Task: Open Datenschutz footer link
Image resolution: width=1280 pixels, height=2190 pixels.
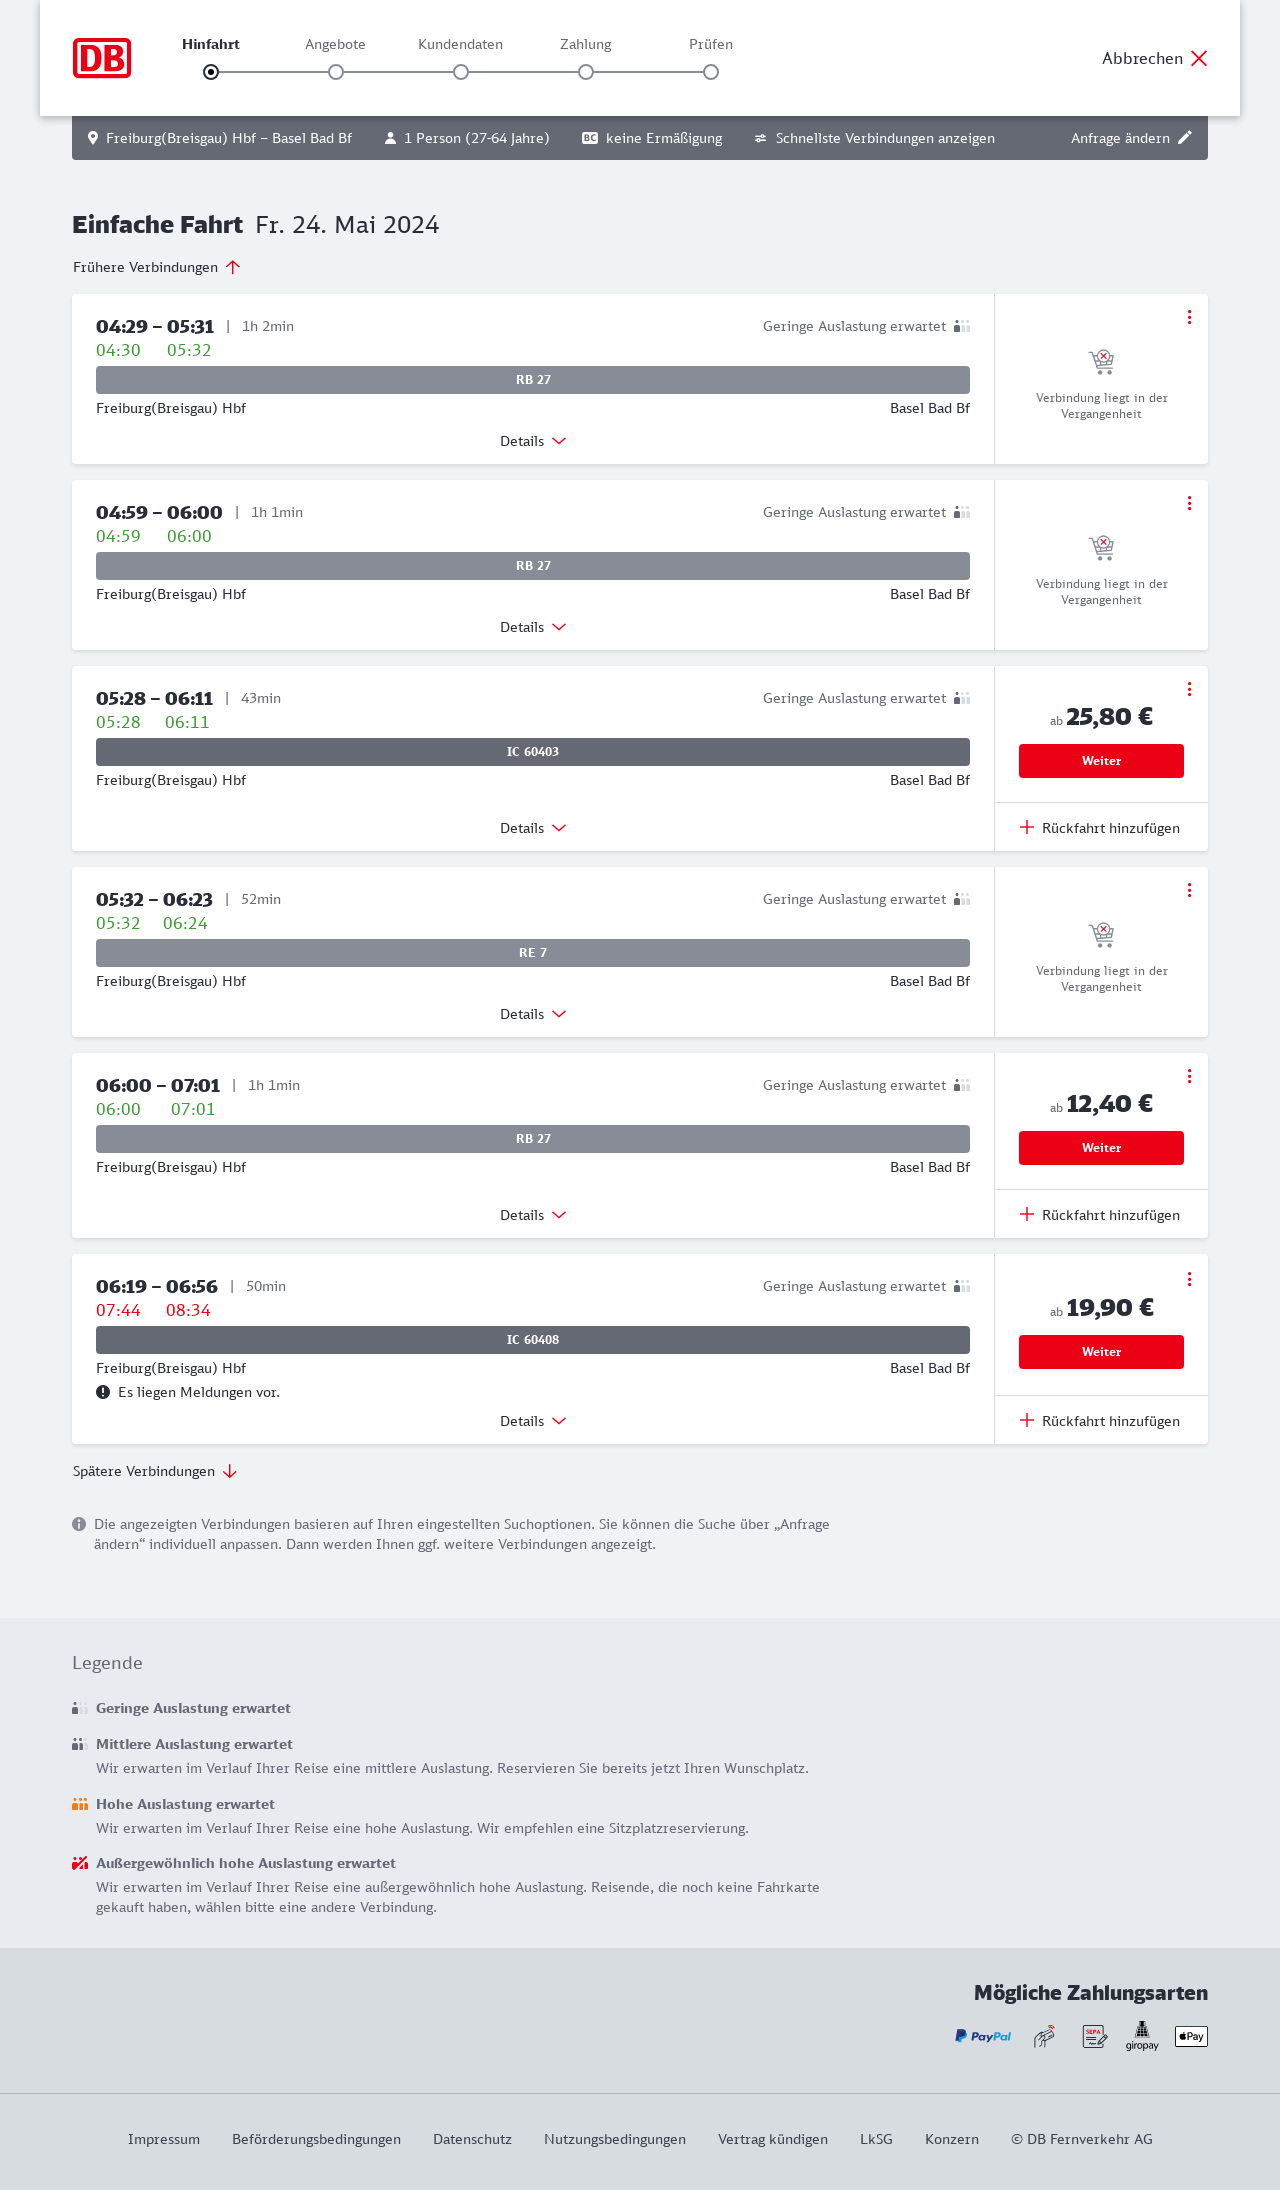Action: 472,2139
